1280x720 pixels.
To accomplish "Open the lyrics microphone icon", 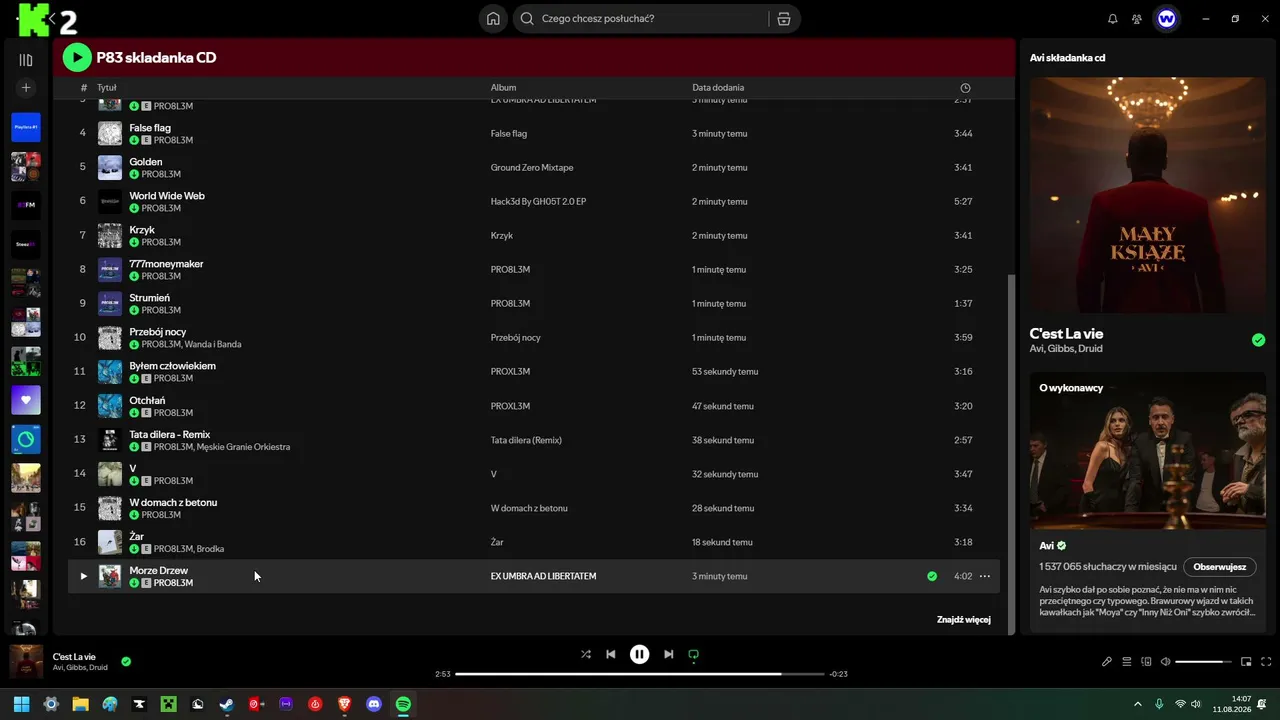I will pos(1107,662).
